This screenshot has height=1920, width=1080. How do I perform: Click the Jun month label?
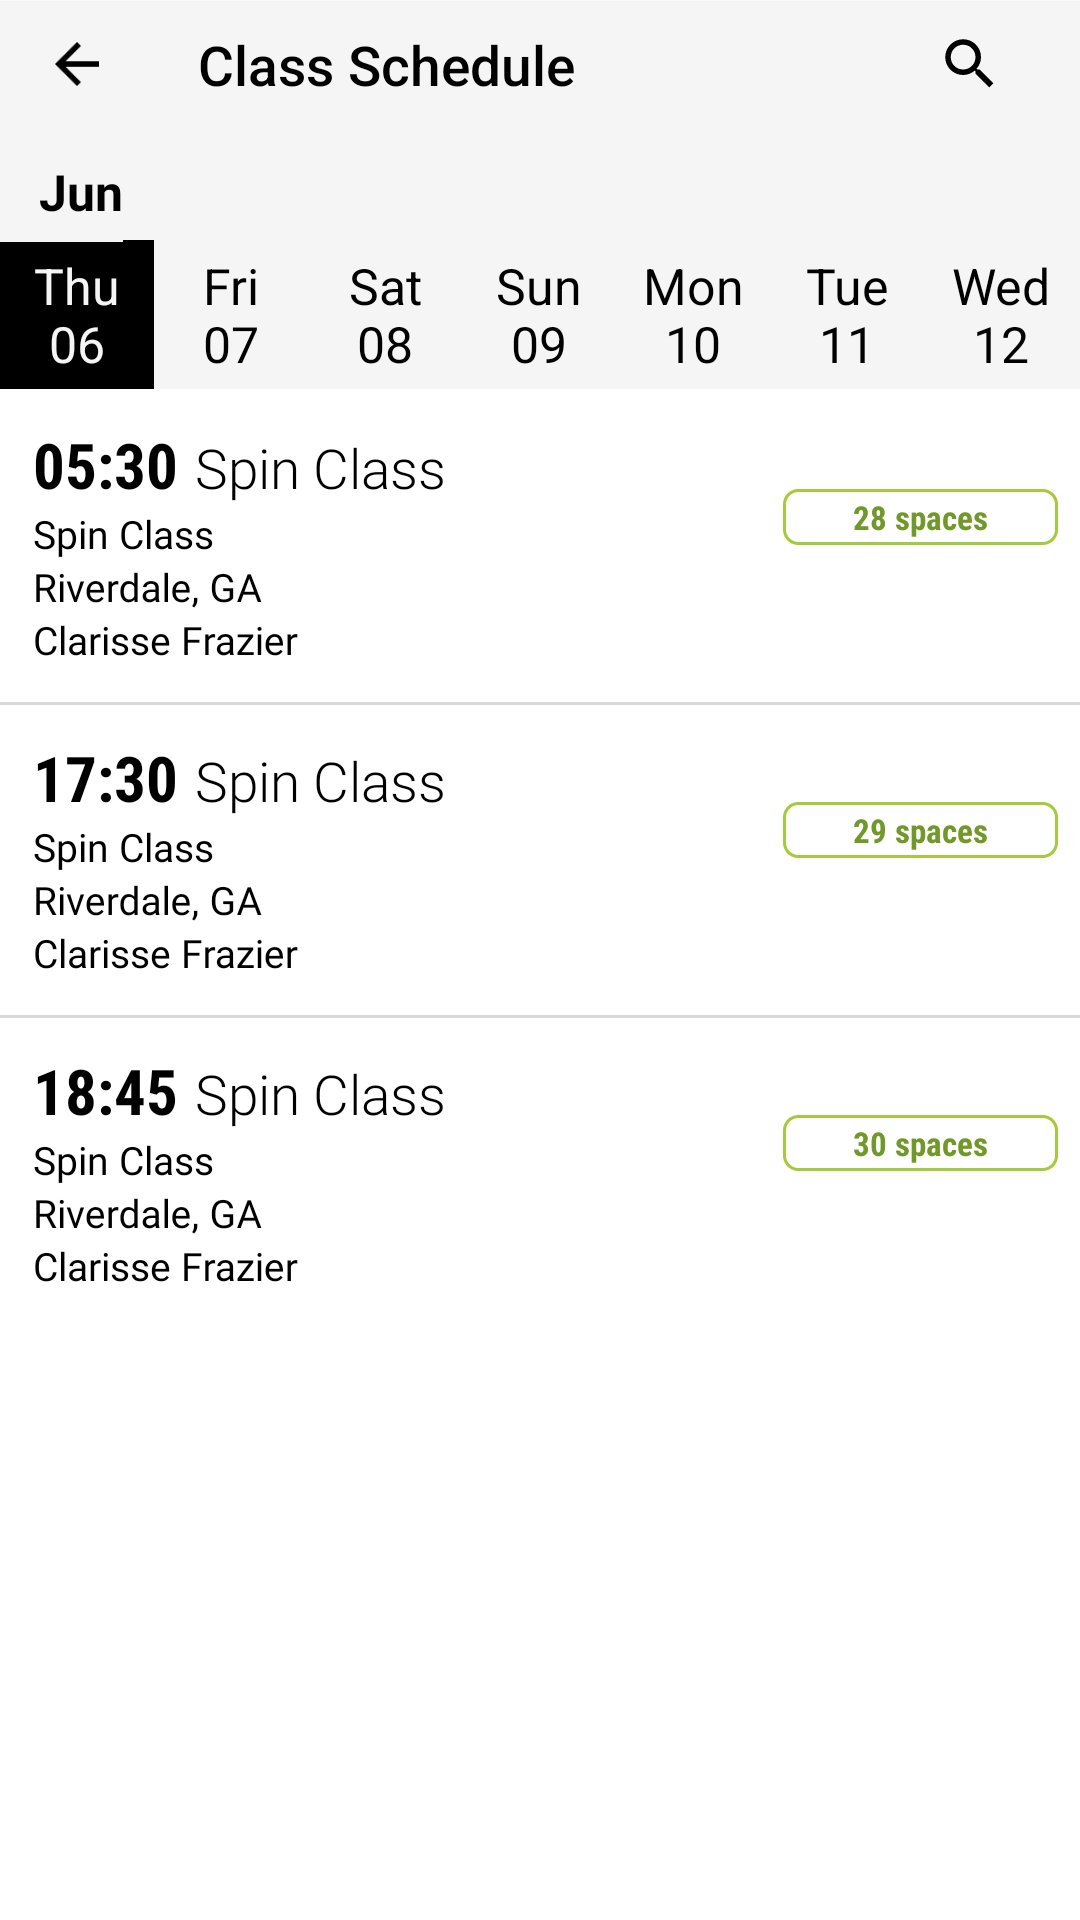(81, 194)
